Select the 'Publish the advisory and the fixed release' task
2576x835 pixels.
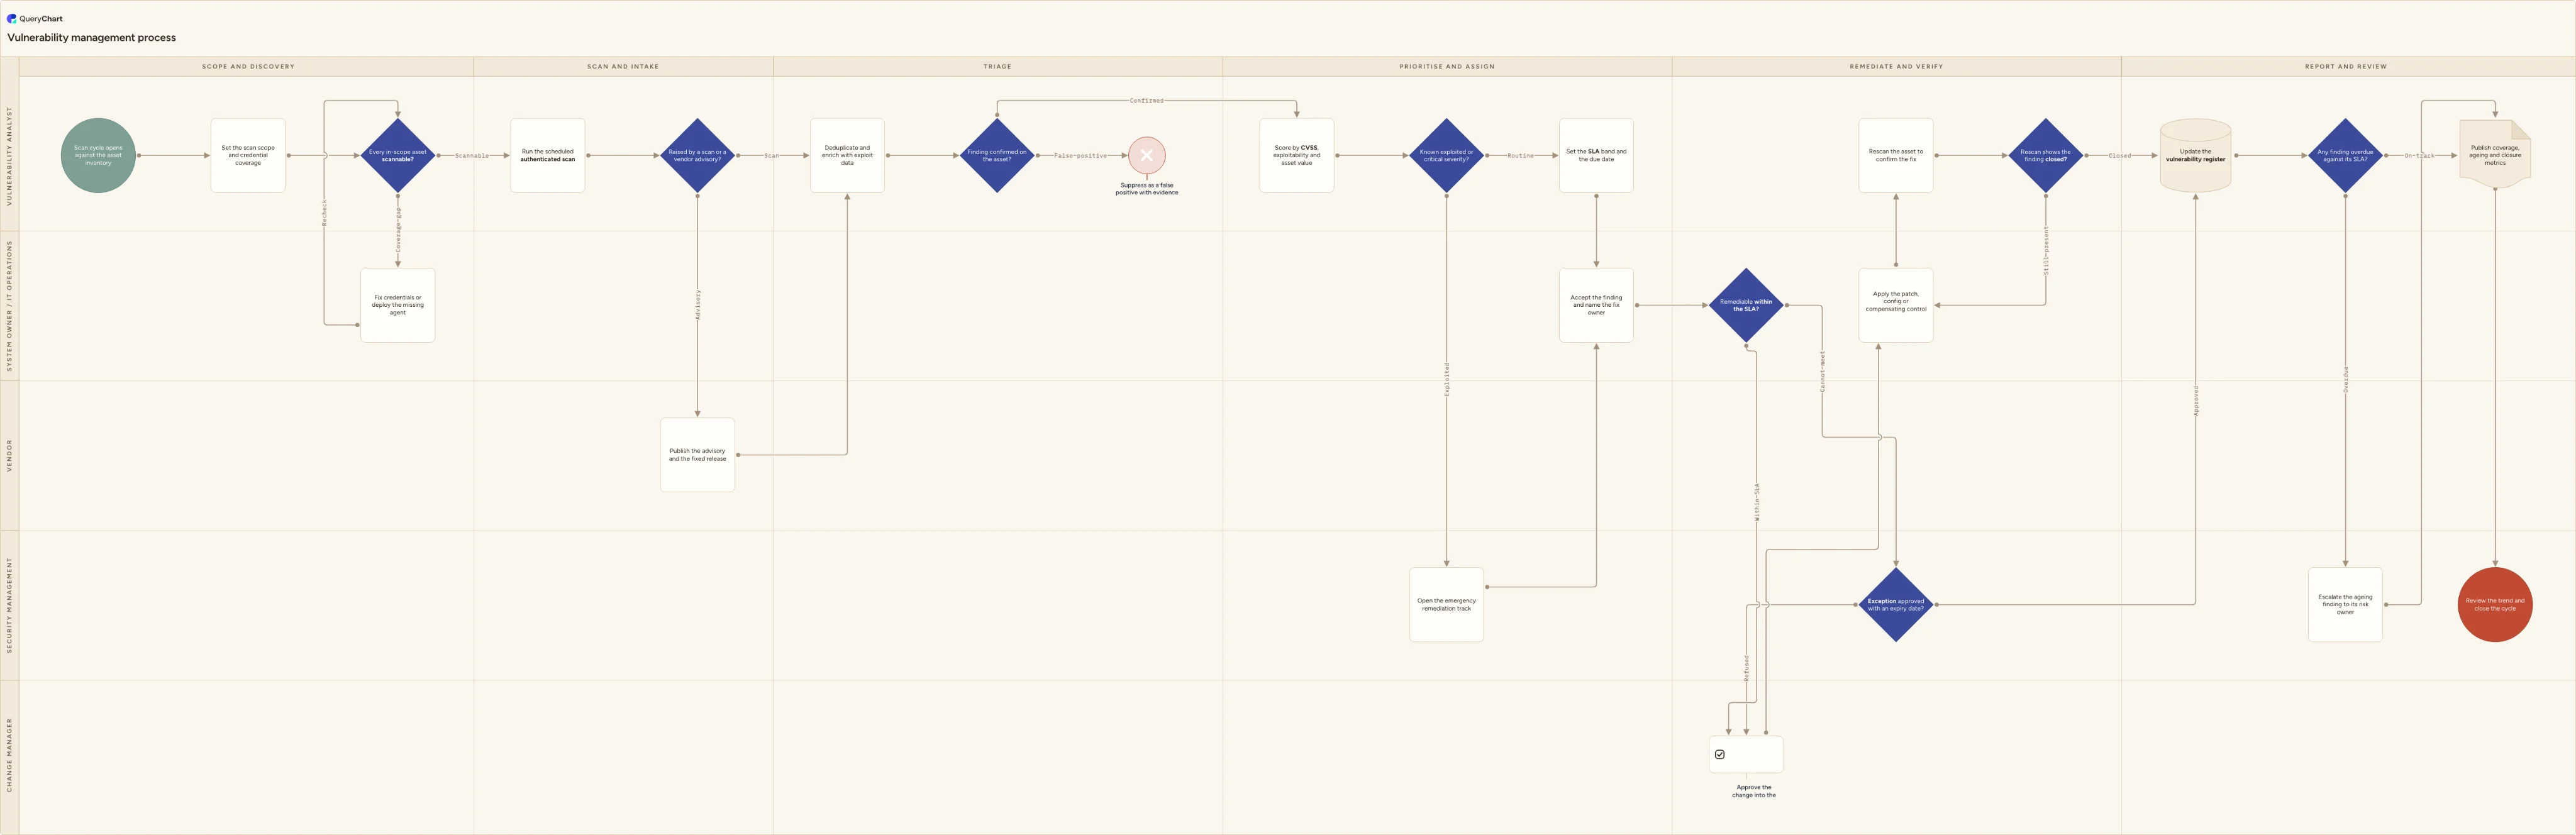click(x=698, y=455)
